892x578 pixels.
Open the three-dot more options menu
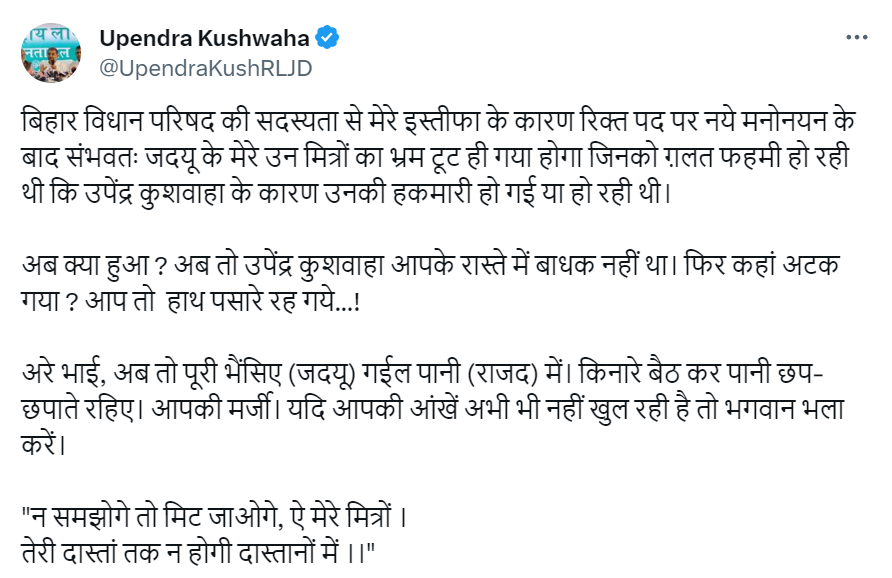857,38
